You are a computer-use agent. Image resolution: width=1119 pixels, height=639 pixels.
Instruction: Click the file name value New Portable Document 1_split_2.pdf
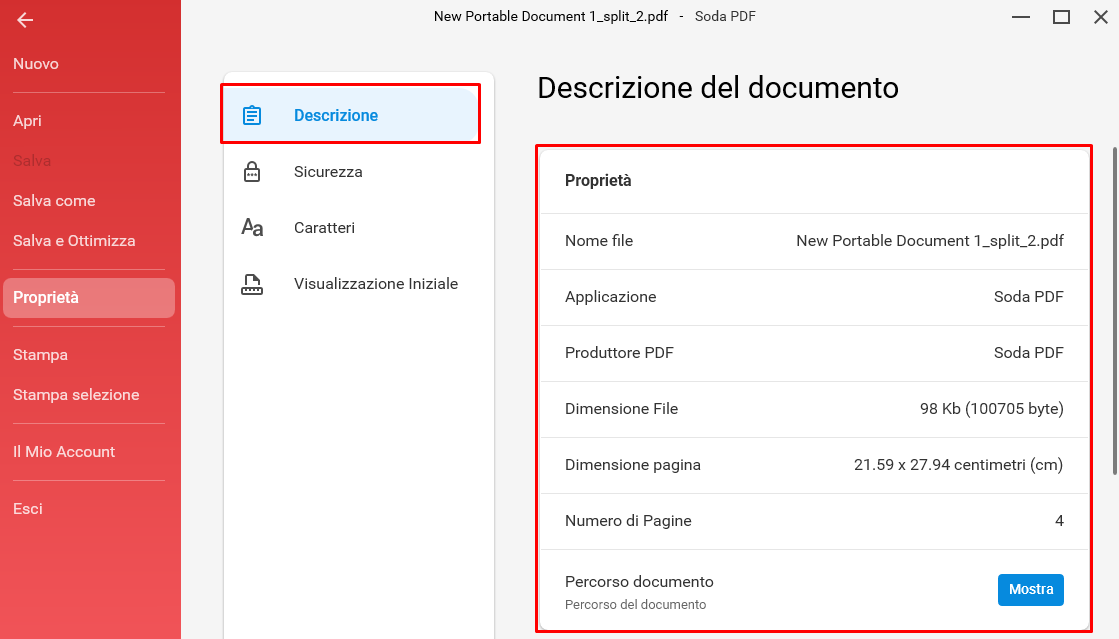click(930, 241)
